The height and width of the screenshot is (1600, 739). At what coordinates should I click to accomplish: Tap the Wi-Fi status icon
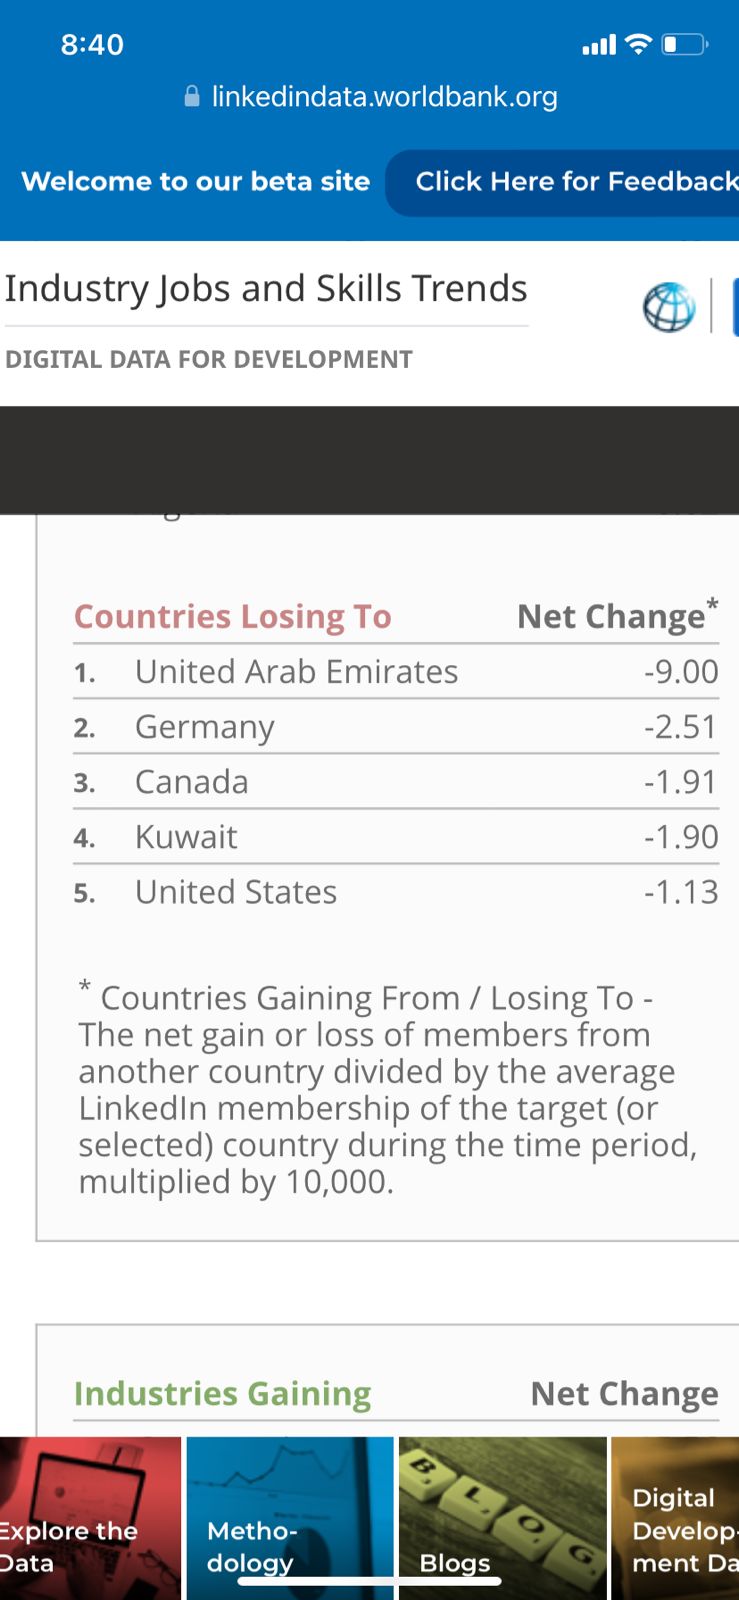pyautogui.click(x=637, y=44)
